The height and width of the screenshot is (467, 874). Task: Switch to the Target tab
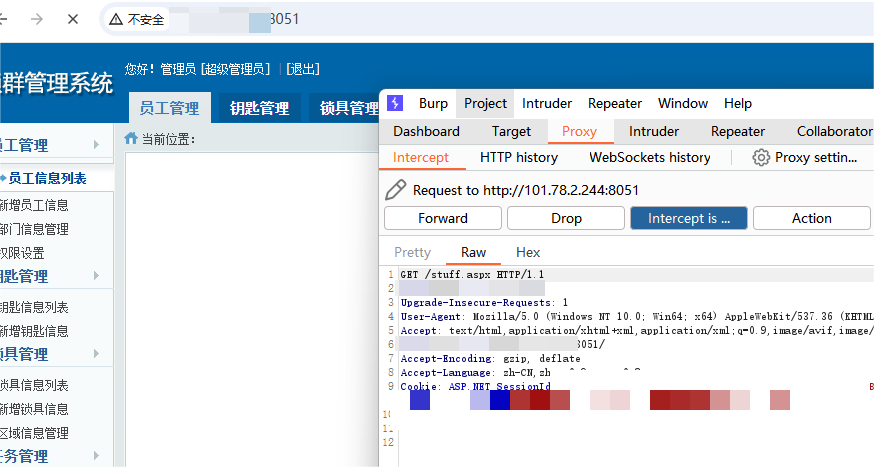(511, 132)
